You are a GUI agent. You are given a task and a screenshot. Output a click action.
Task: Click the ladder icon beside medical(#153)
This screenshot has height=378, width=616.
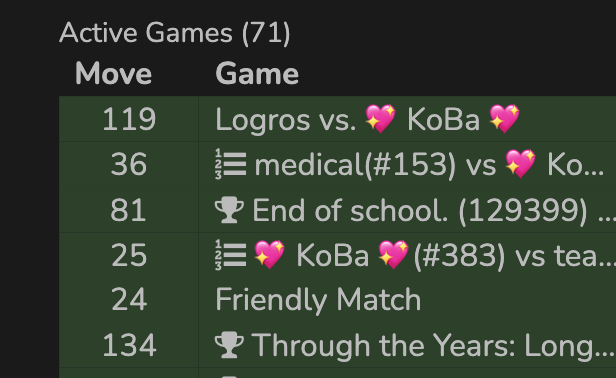(231, 164)
